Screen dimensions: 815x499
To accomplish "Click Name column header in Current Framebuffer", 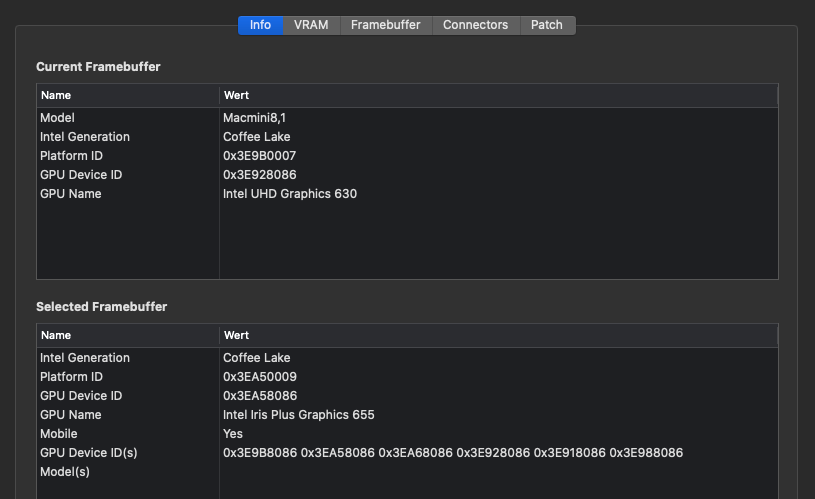I will (x=127, y=96).
